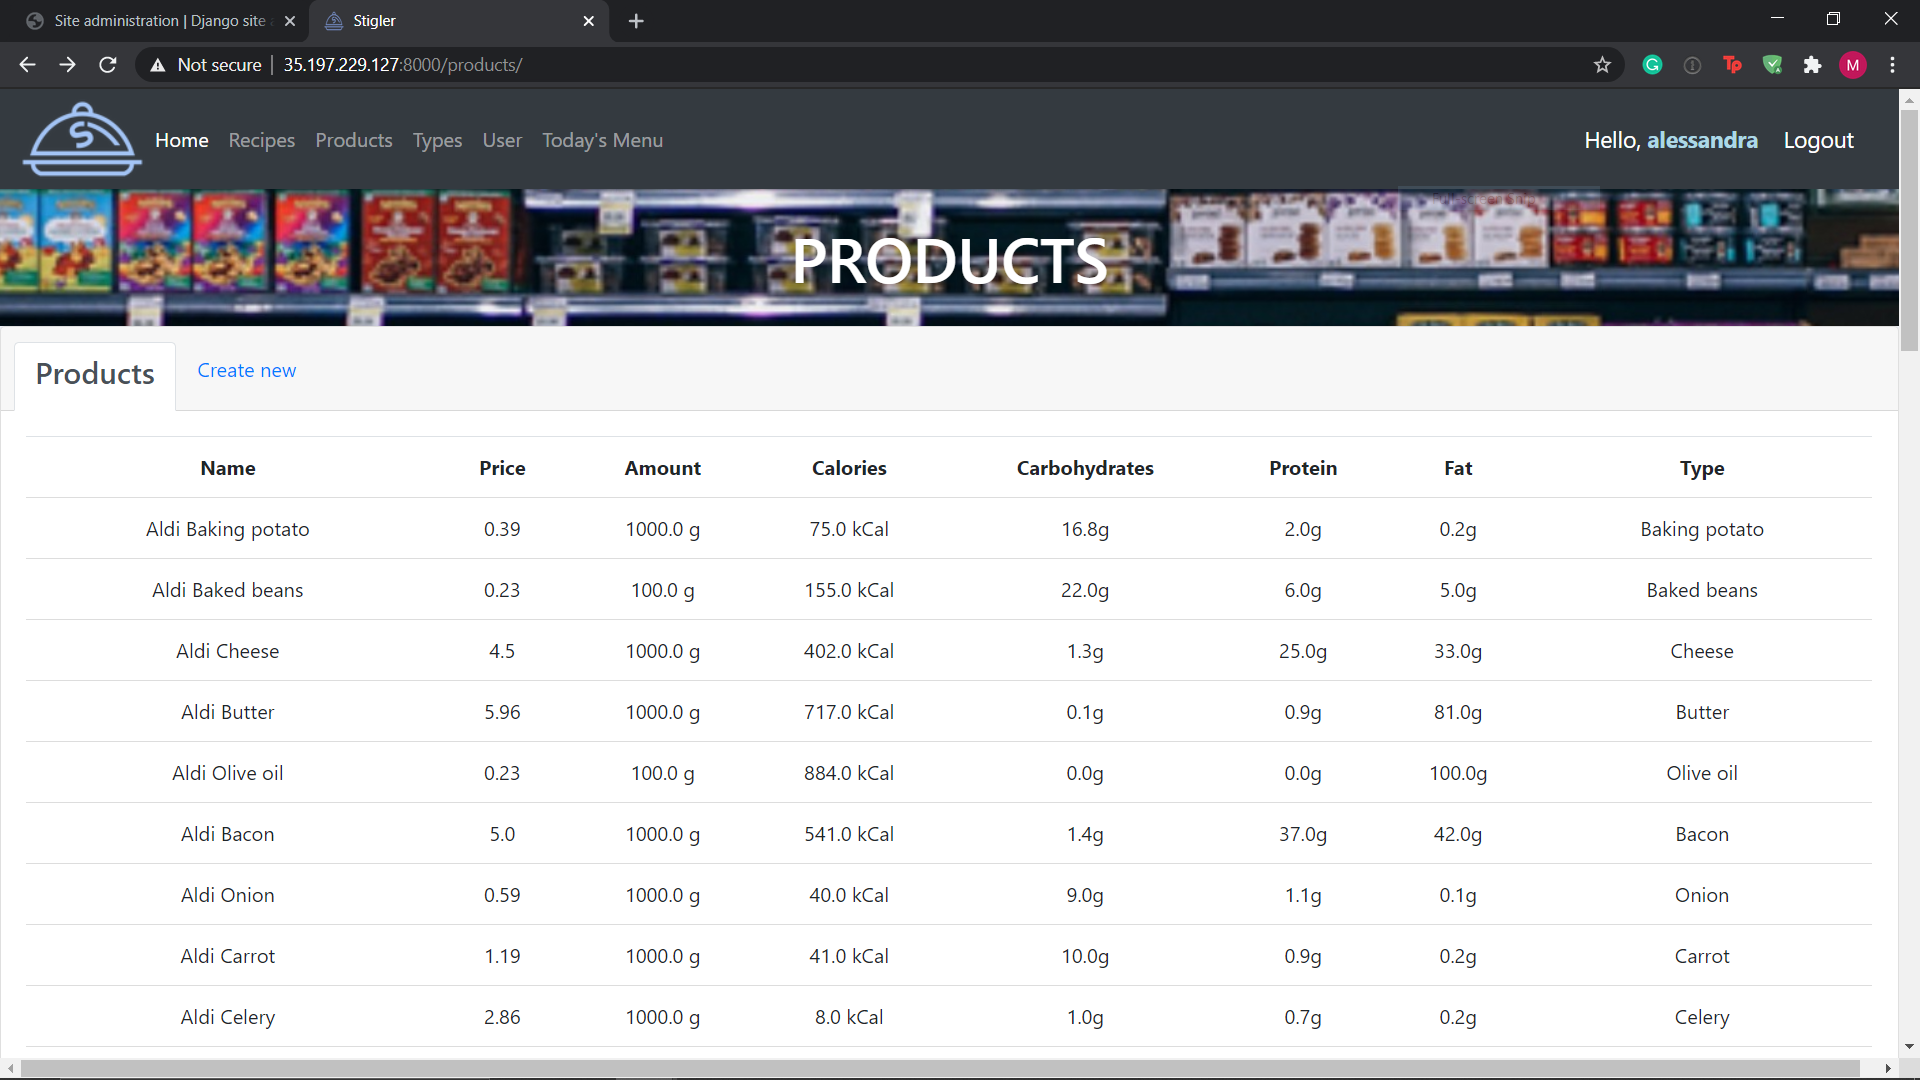Screen dimensions: 1920x1080
Task: Open the Extensions puzzle piece icon
Action: [1812, 65]
